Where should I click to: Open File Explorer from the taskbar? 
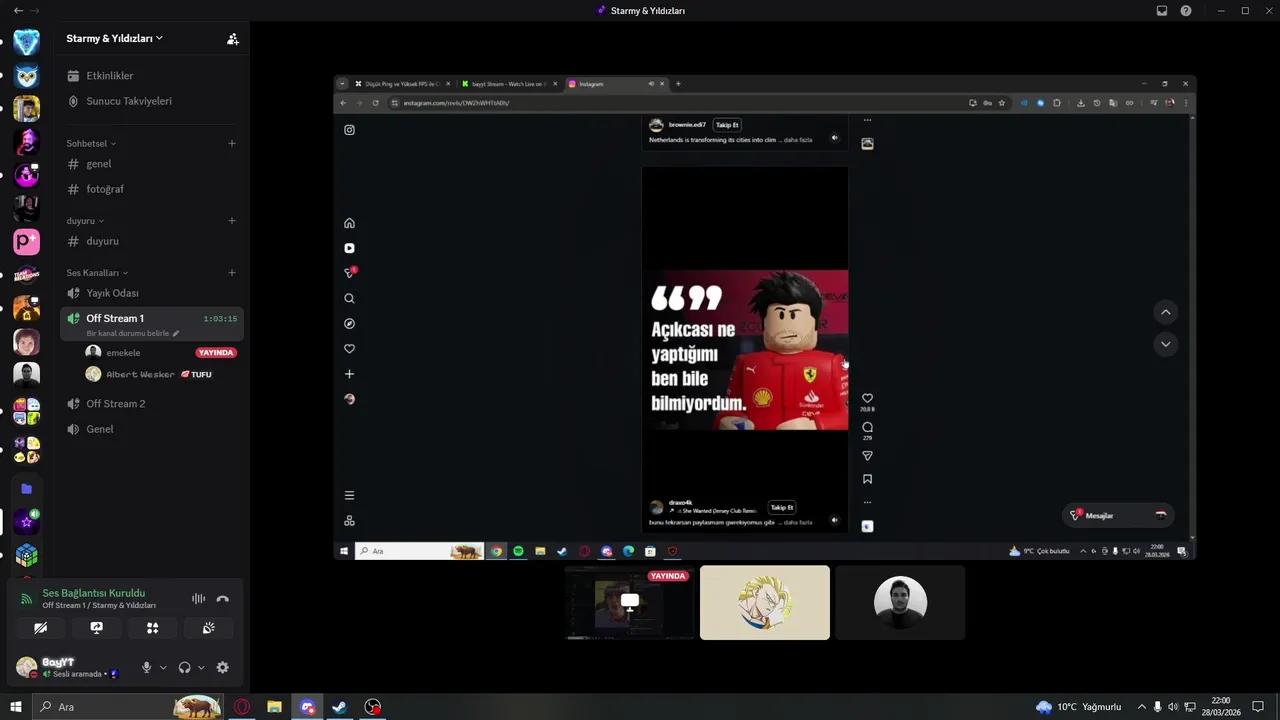pos(274,707)
